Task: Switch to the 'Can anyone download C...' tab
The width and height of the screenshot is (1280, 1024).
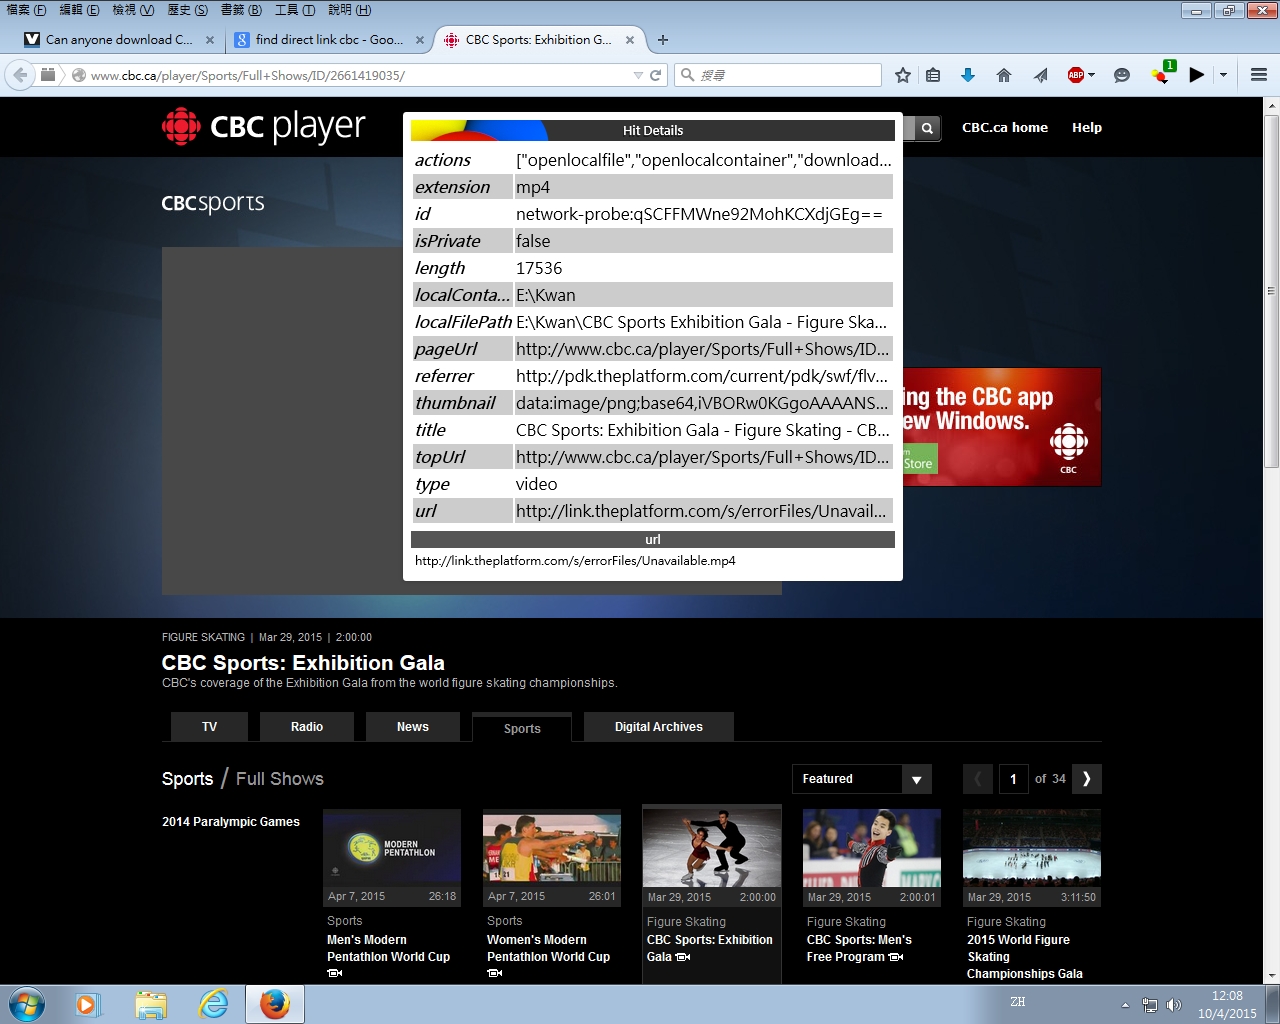Action: (119, 40)
